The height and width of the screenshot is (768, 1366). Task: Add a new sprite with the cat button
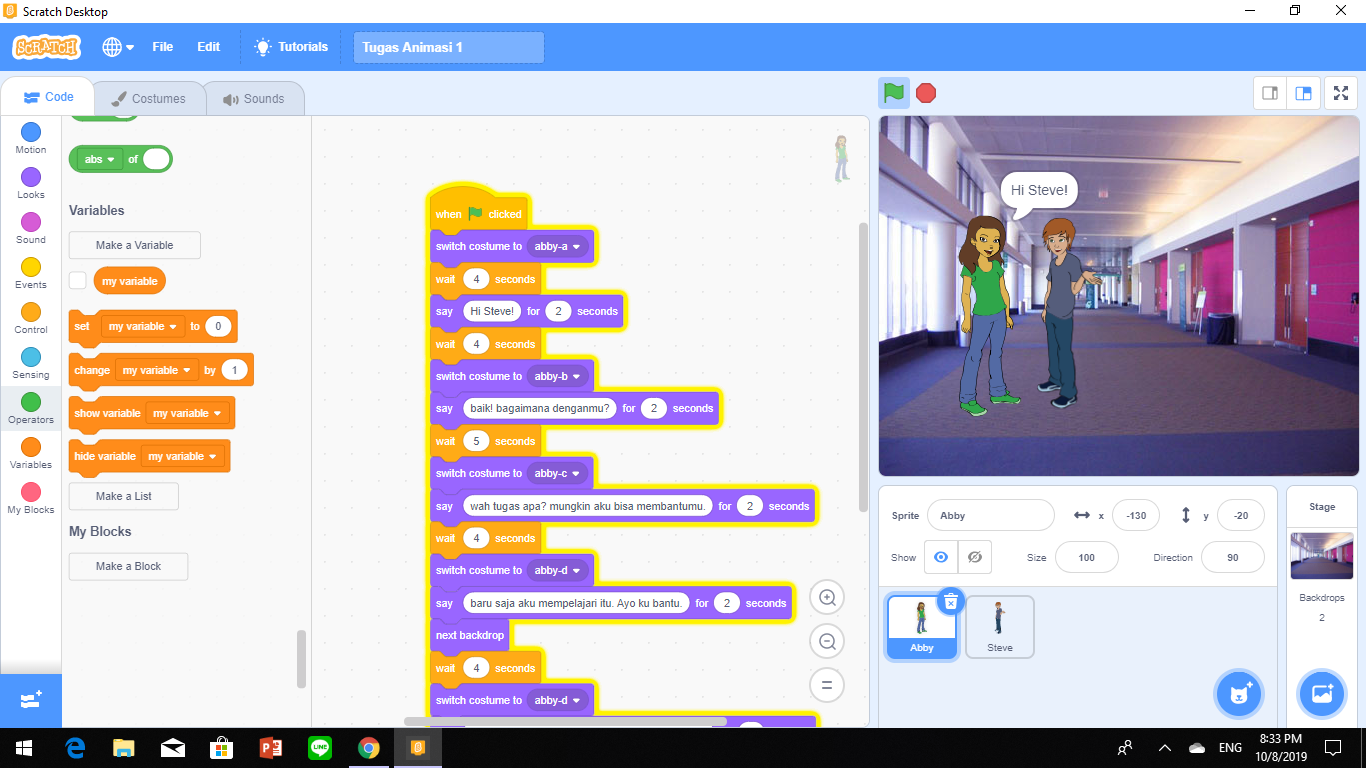[x=1239, y=693]
